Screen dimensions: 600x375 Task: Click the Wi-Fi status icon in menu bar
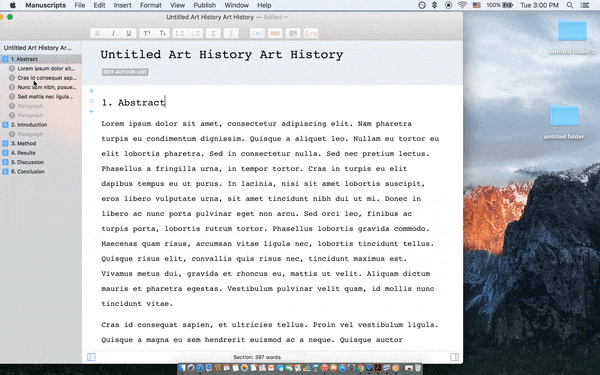[462, 5]
